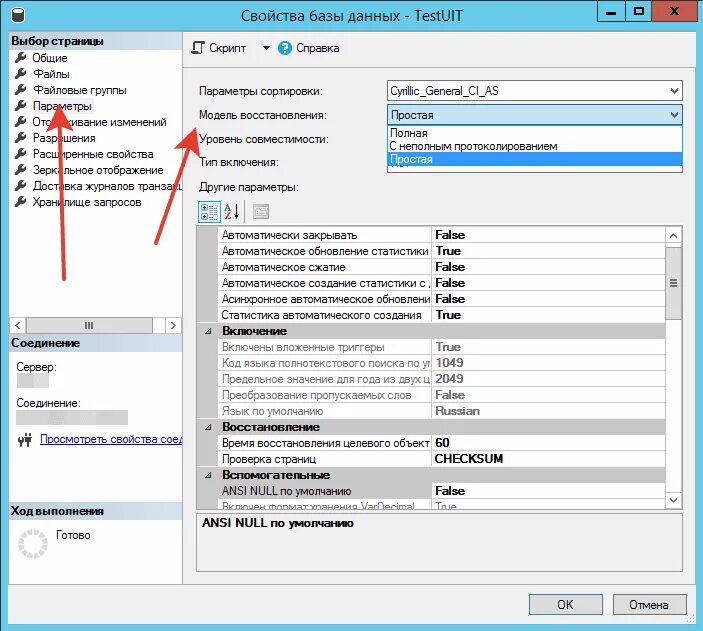Click Справка help button text
This screenshot has width=703, height=631.
(x=317, y=48)
